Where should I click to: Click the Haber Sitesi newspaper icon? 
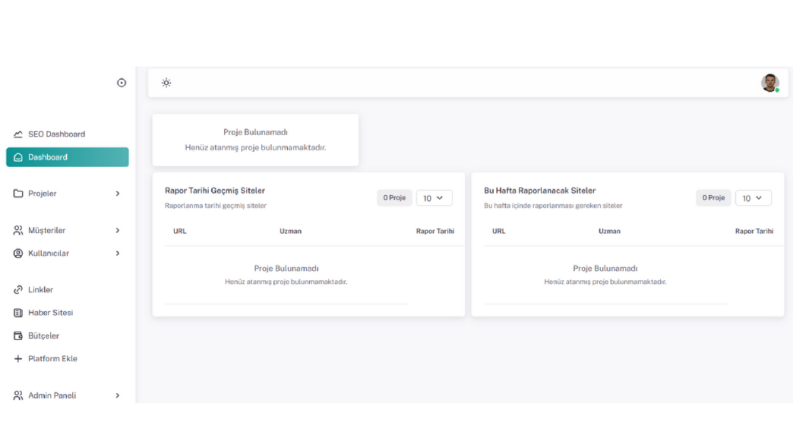tap(18, 313)
